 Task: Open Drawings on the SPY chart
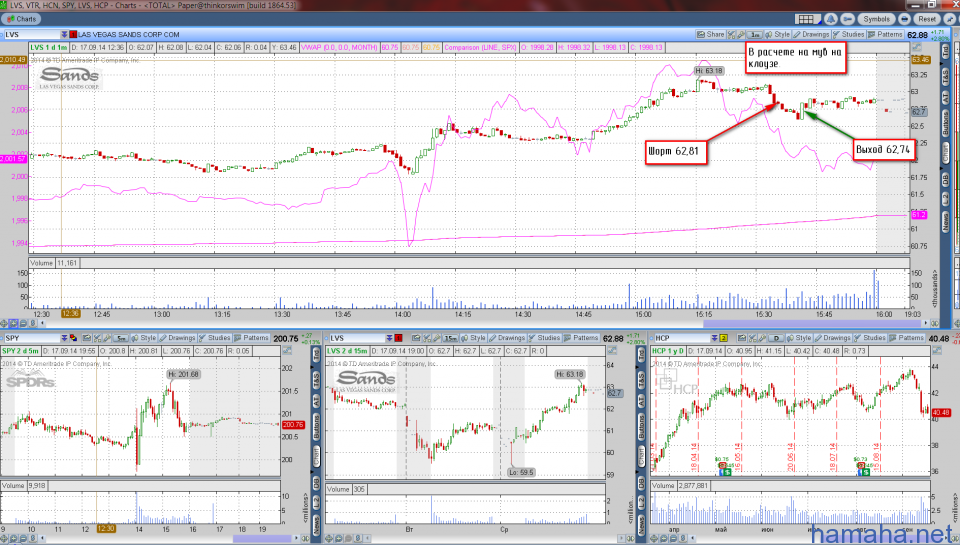coord(177,338)
